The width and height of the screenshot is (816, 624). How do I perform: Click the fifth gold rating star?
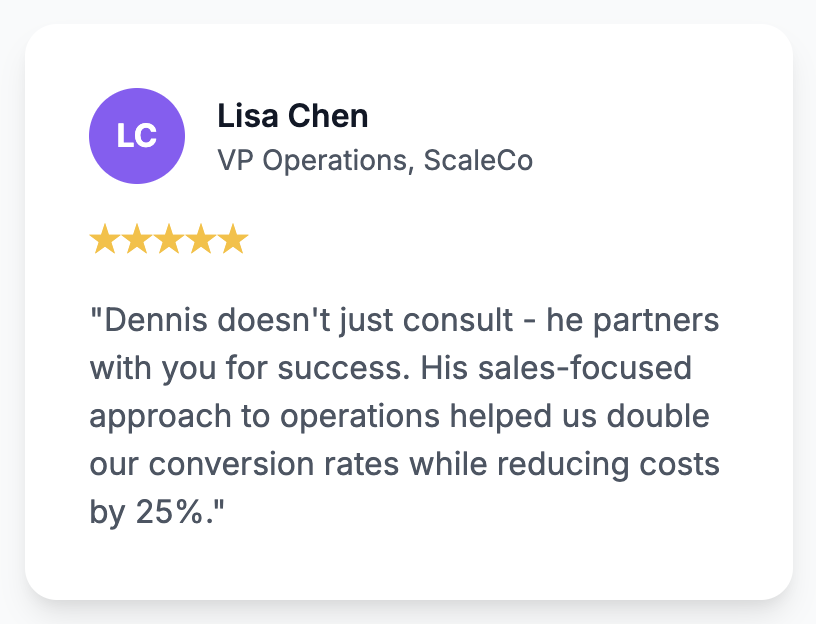(x=233, y=239)
